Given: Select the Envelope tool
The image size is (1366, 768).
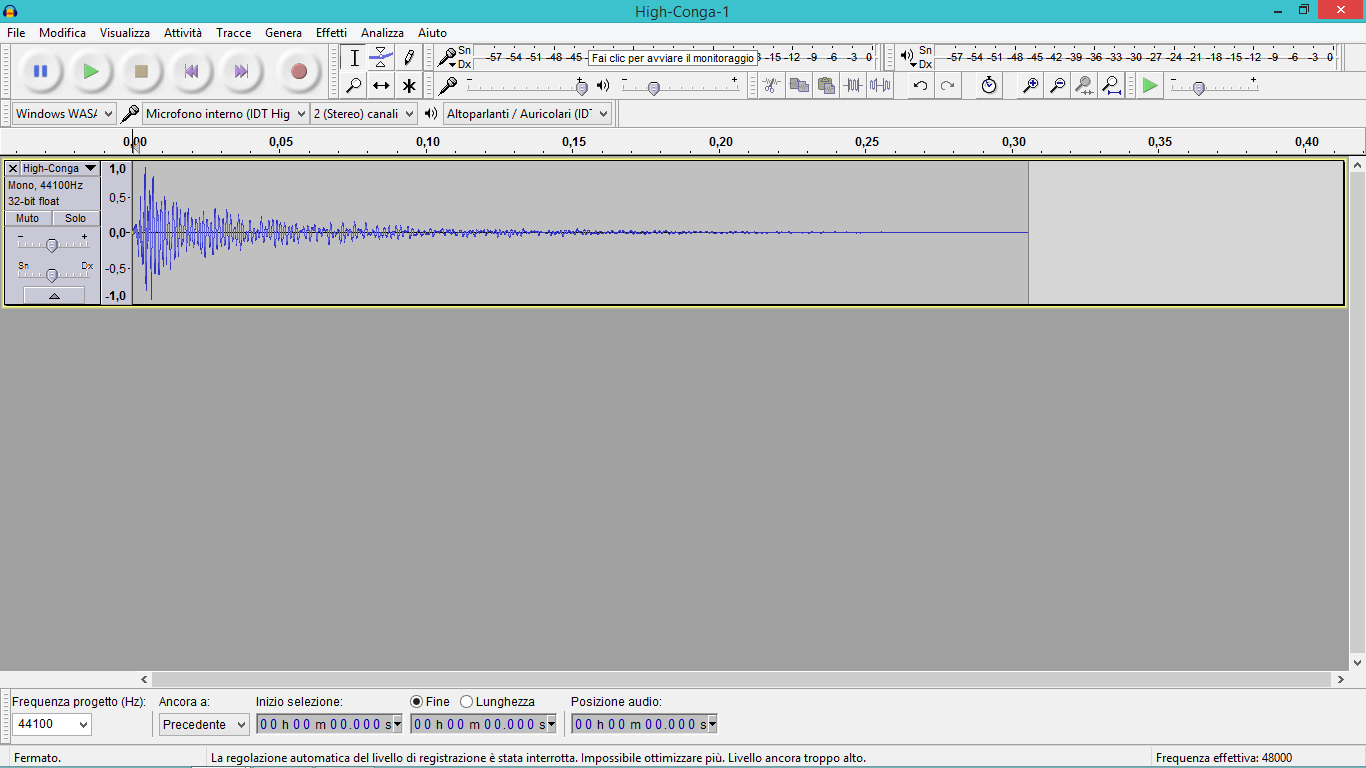Looking at the screenshot, I should (381, 58).
